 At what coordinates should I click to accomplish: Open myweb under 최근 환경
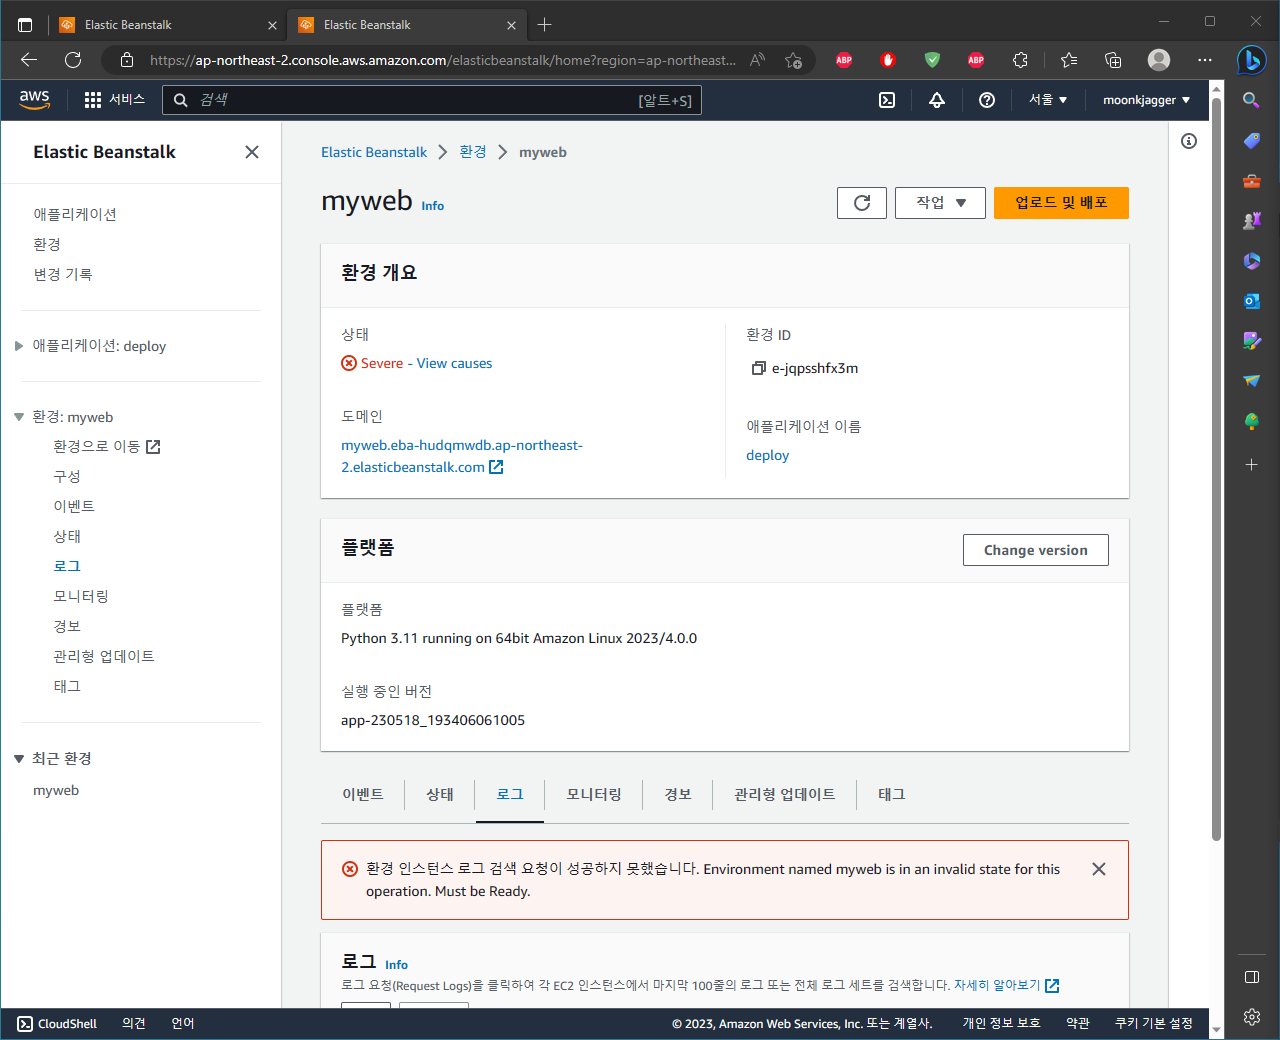click(56, 790)
